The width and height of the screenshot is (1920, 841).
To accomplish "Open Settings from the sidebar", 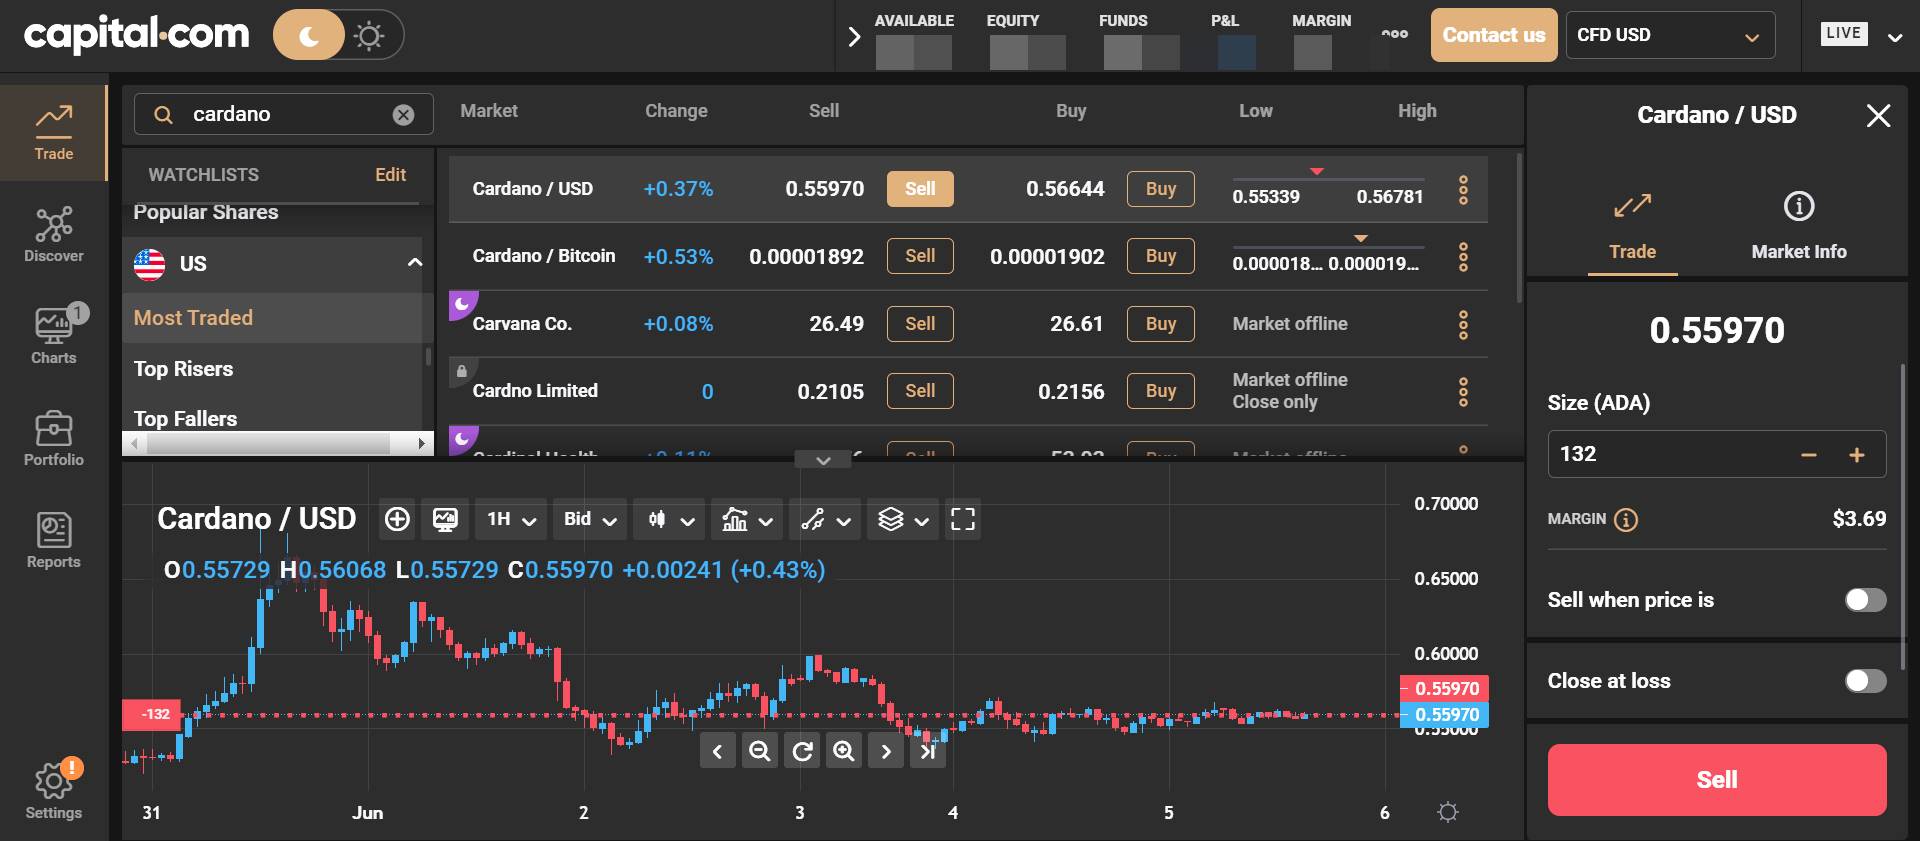I will click(54, 790).
